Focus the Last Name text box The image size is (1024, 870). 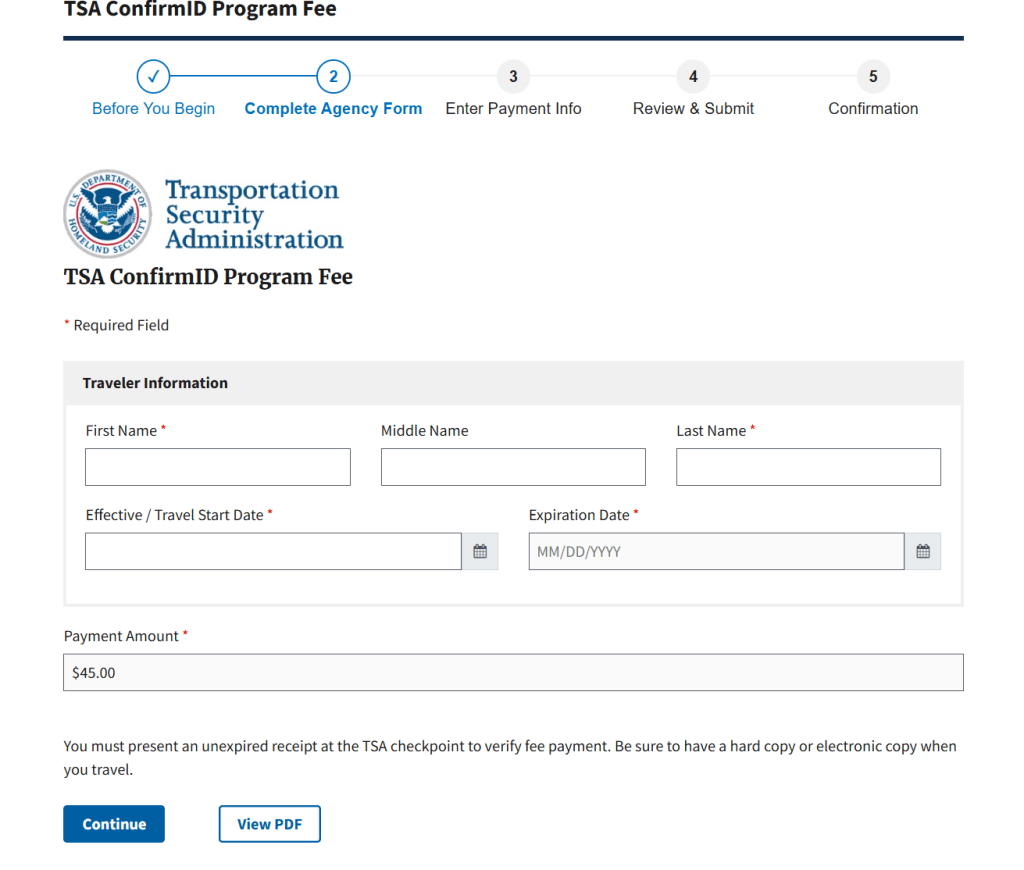coord(808,467)
